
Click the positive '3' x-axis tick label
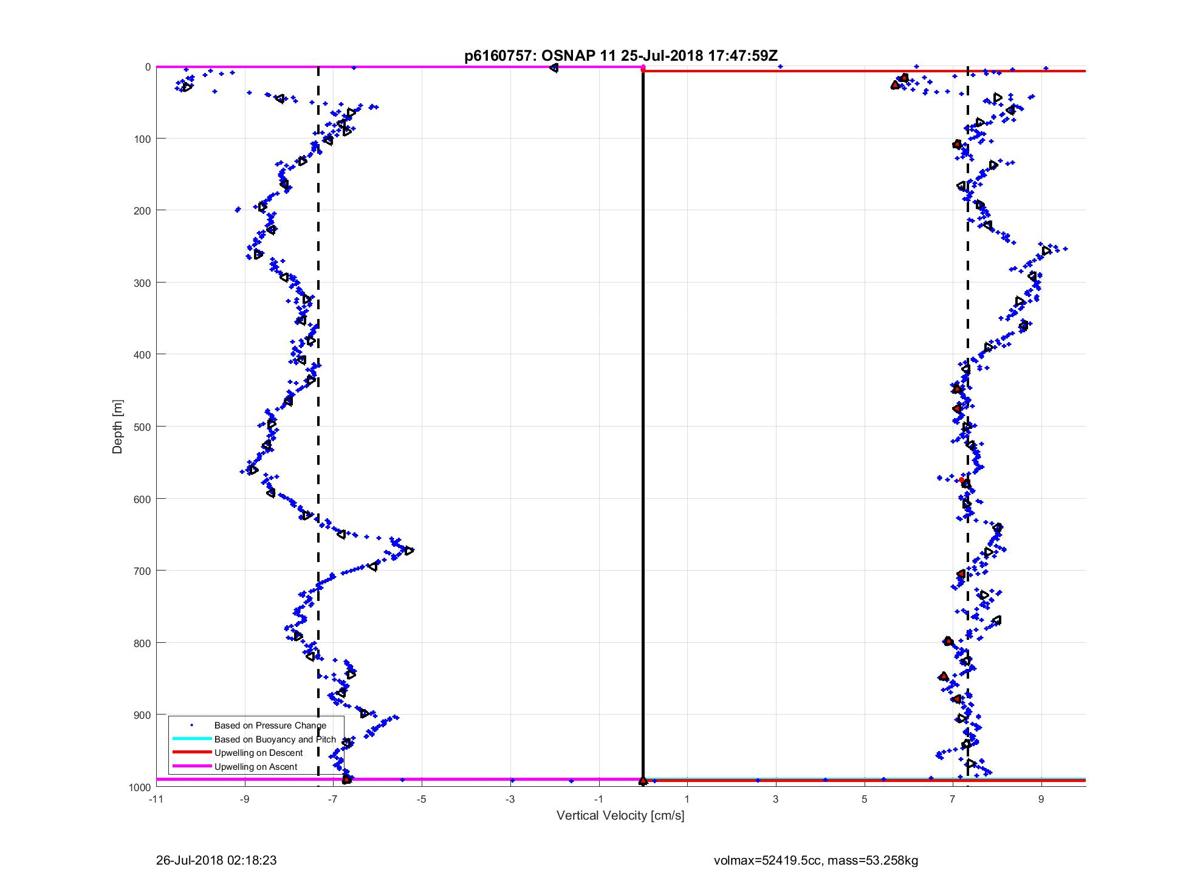coord(776,798)
